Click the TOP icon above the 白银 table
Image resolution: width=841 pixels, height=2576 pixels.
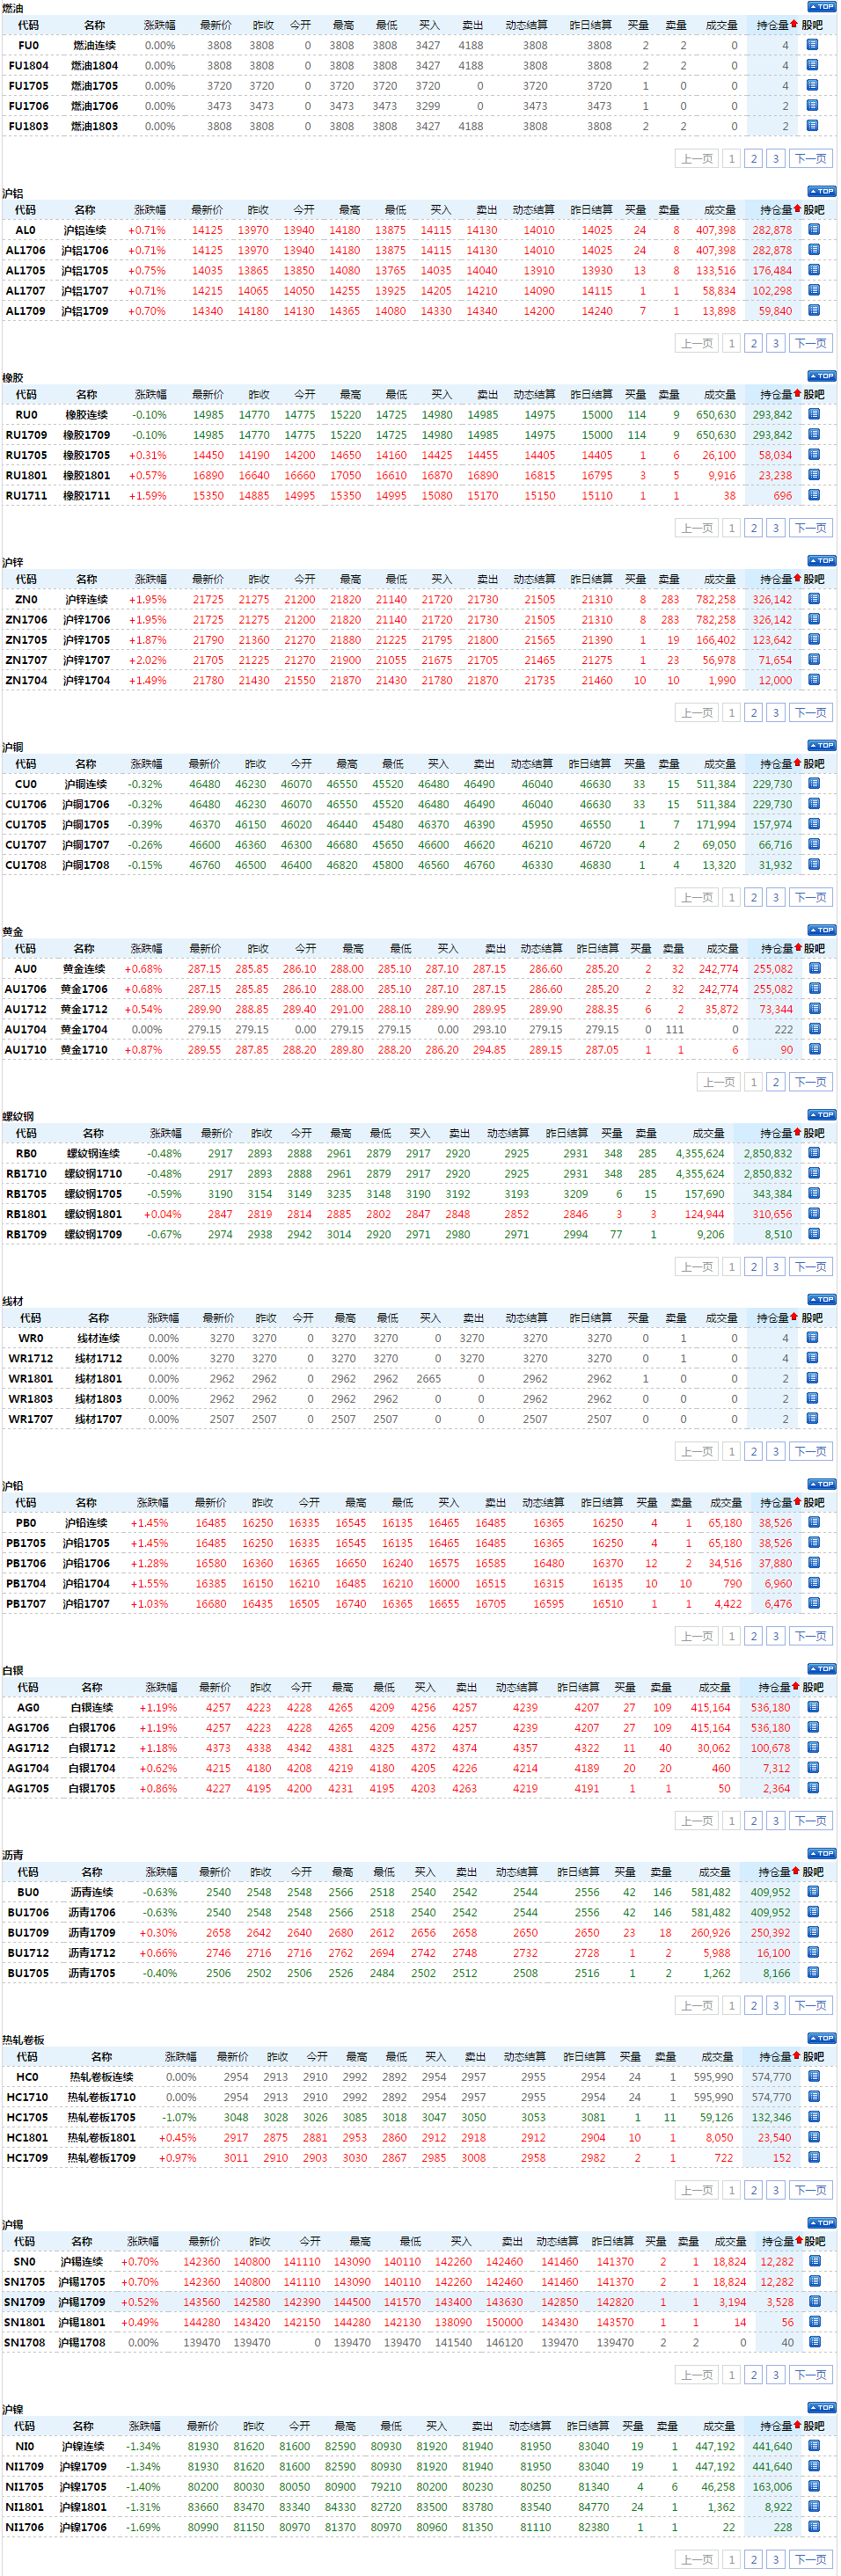822,1668
